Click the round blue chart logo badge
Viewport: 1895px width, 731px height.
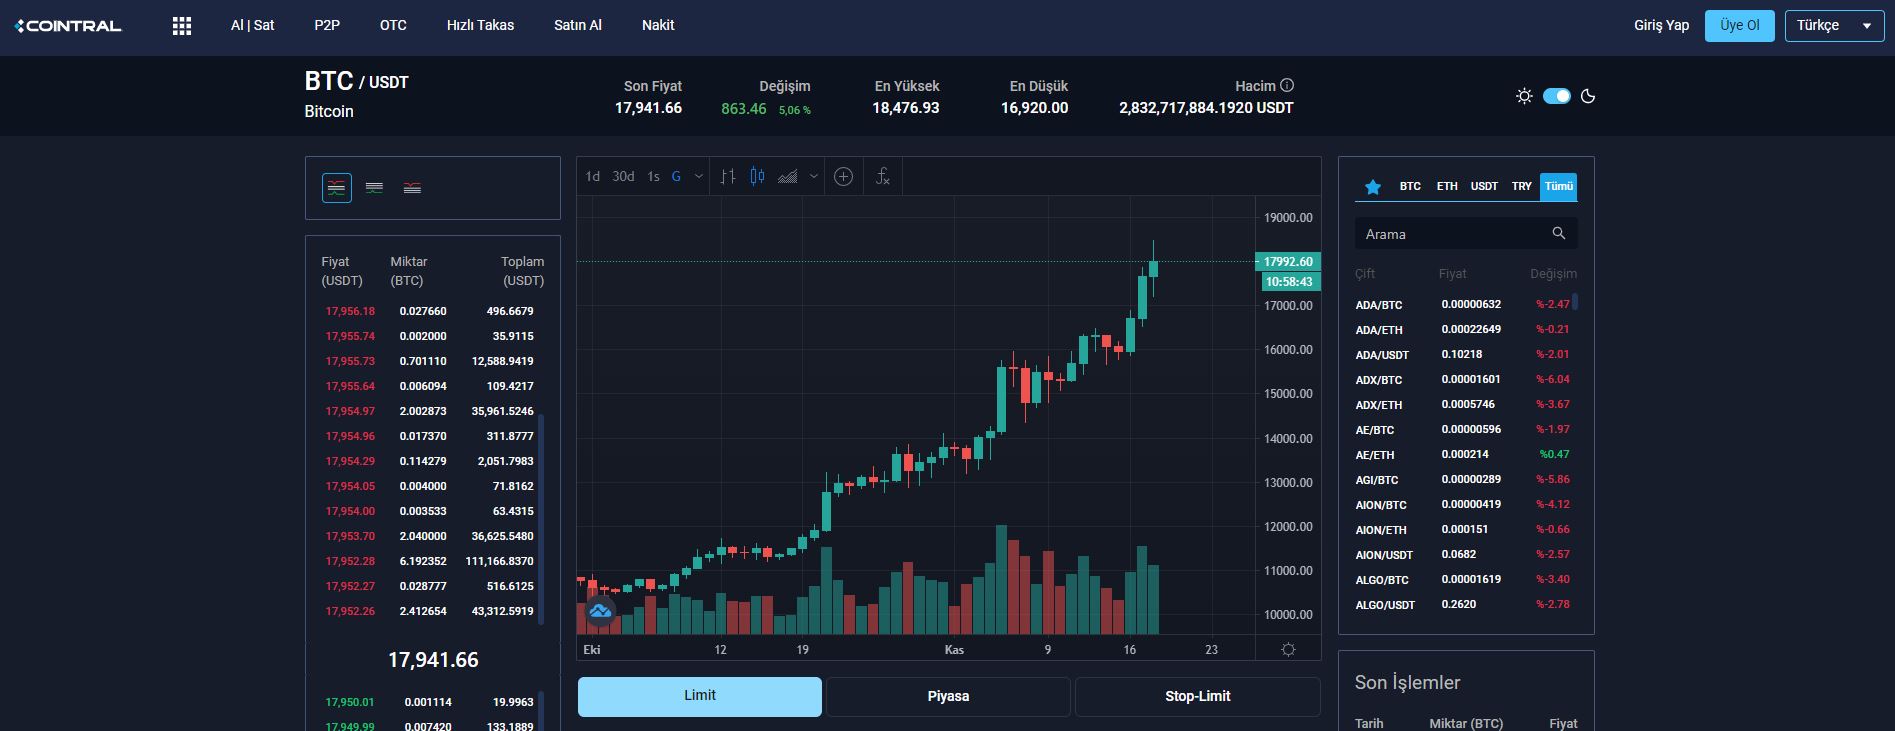(600, 610)
